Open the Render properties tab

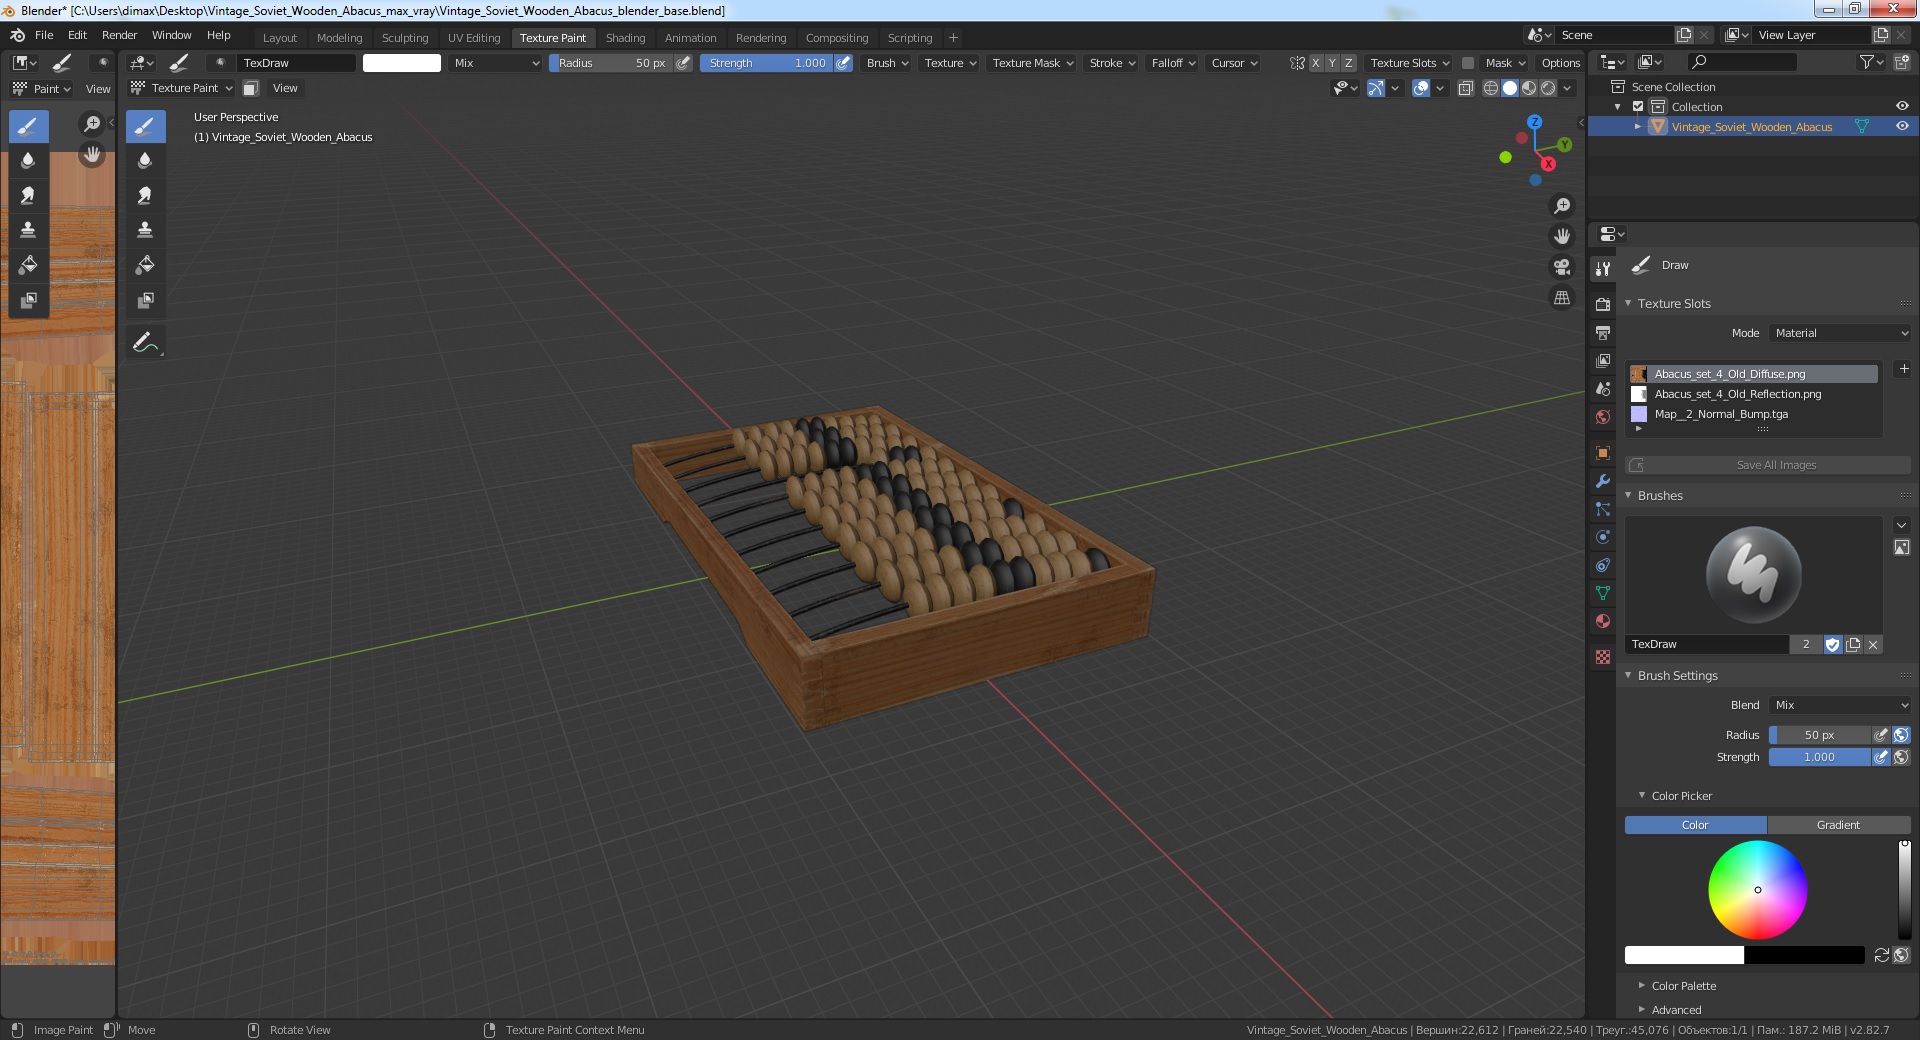tap(1603, 304)
